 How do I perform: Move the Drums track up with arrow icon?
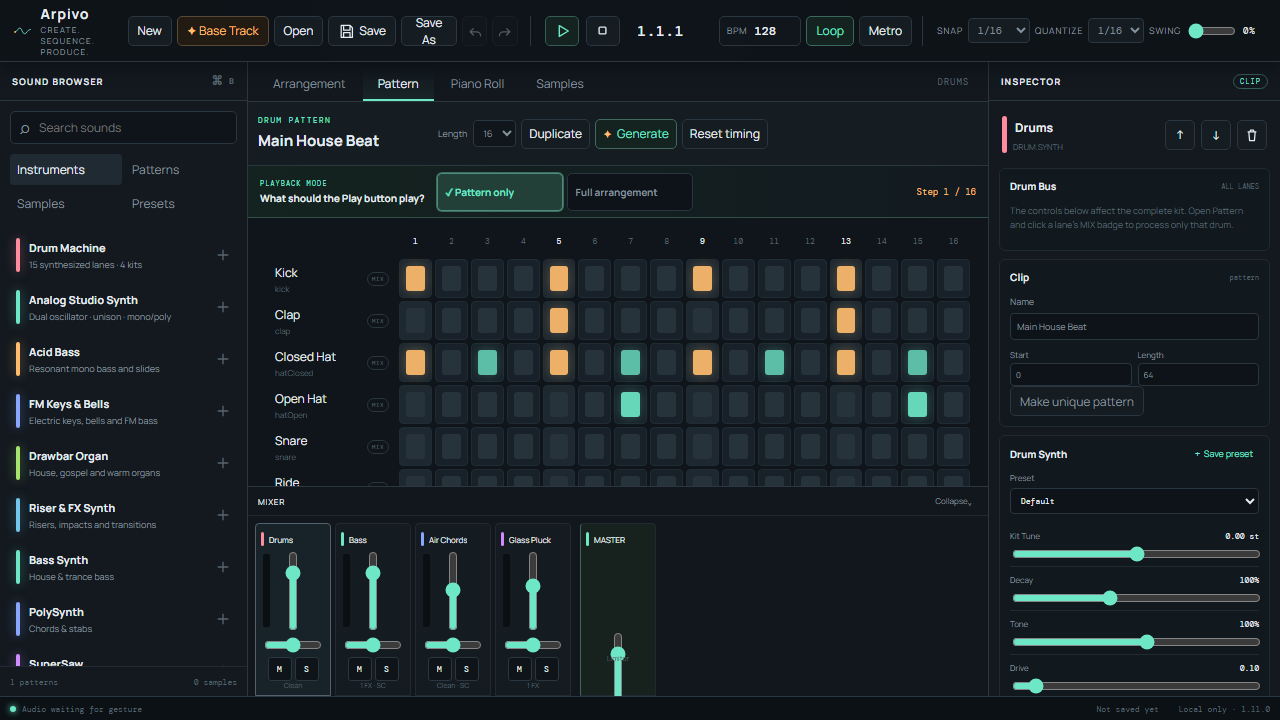tap(1179, 135)
